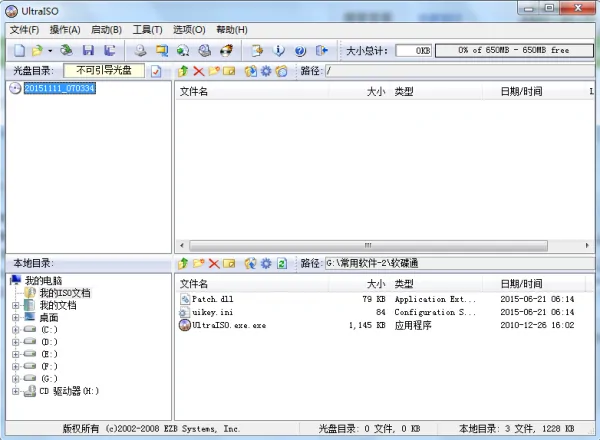Open the 帮助(H) menu

[232, 30]
